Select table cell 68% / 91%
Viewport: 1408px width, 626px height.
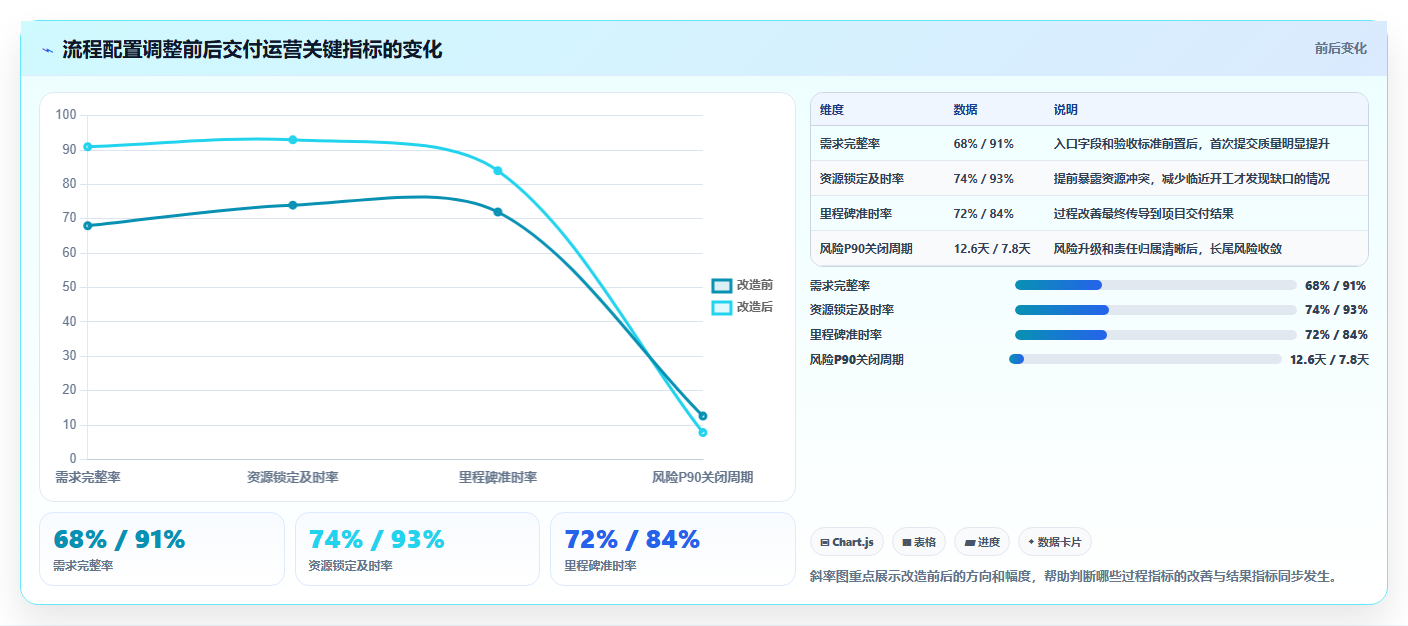984,144
